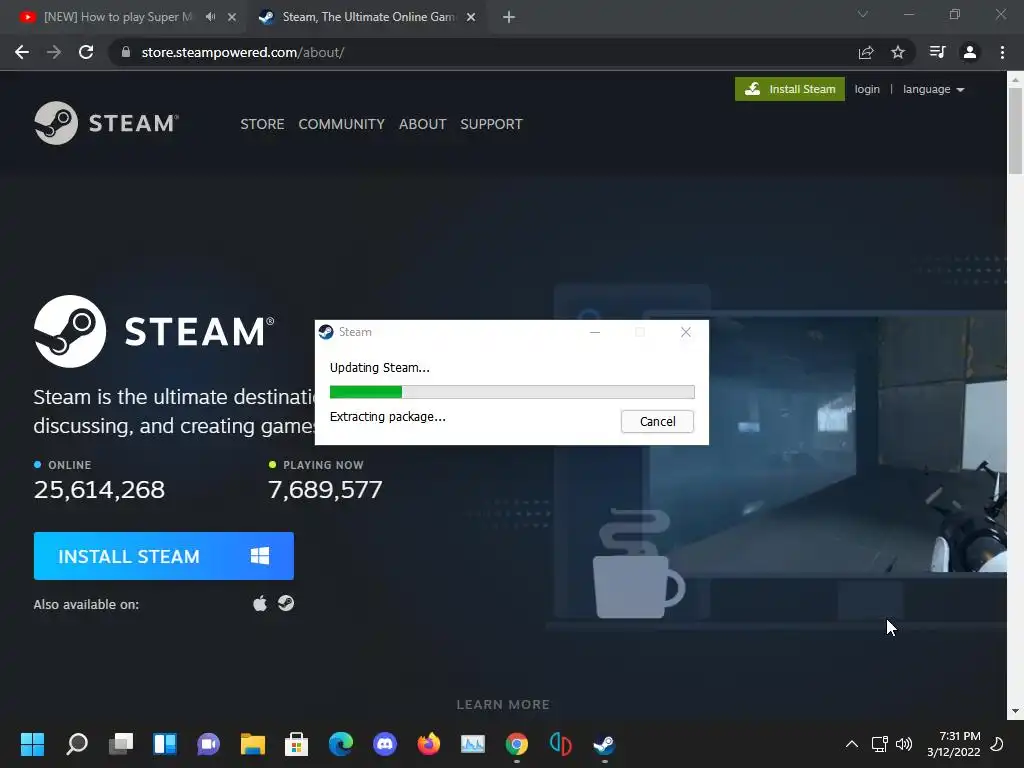Click the LEARN MORE link
Image resolution: width=1024 pixels, height=768 pixels.
coord(503,705)
